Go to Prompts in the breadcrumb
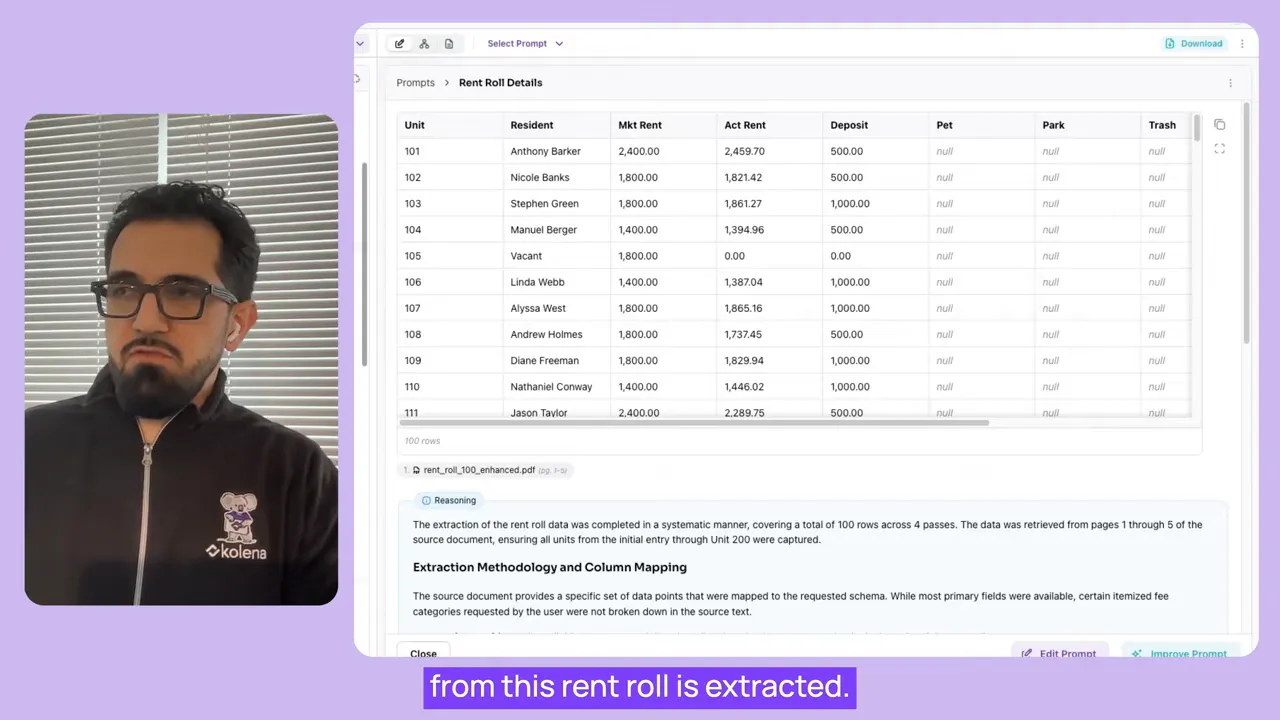The width and height of the screenshot is (1280, 720). point(415,82)
